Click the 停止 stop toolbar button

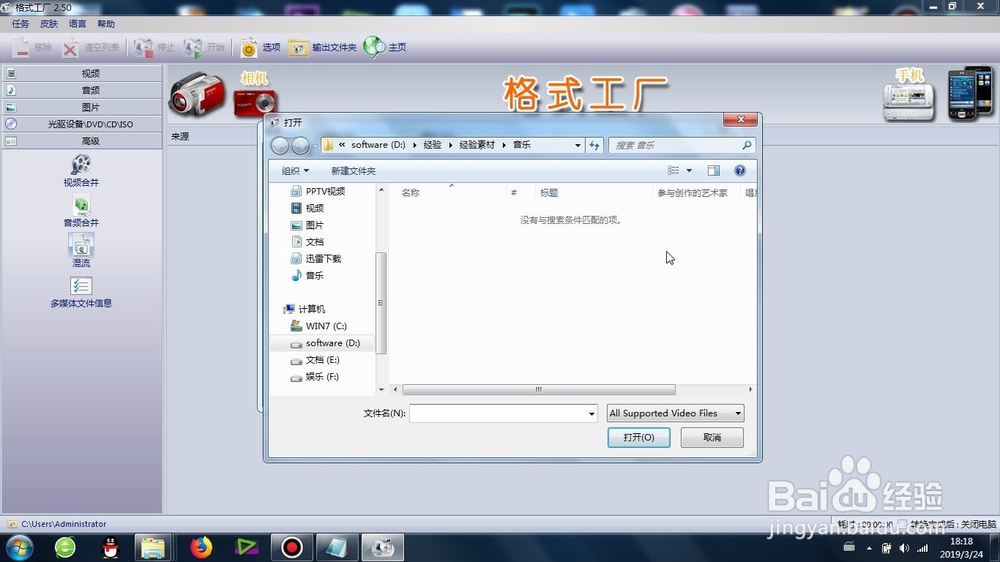[154, 47]
